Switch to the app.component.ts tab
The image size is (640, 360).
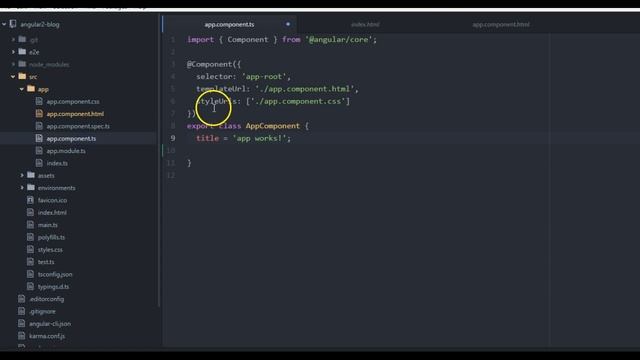click(x=229, y=24)
